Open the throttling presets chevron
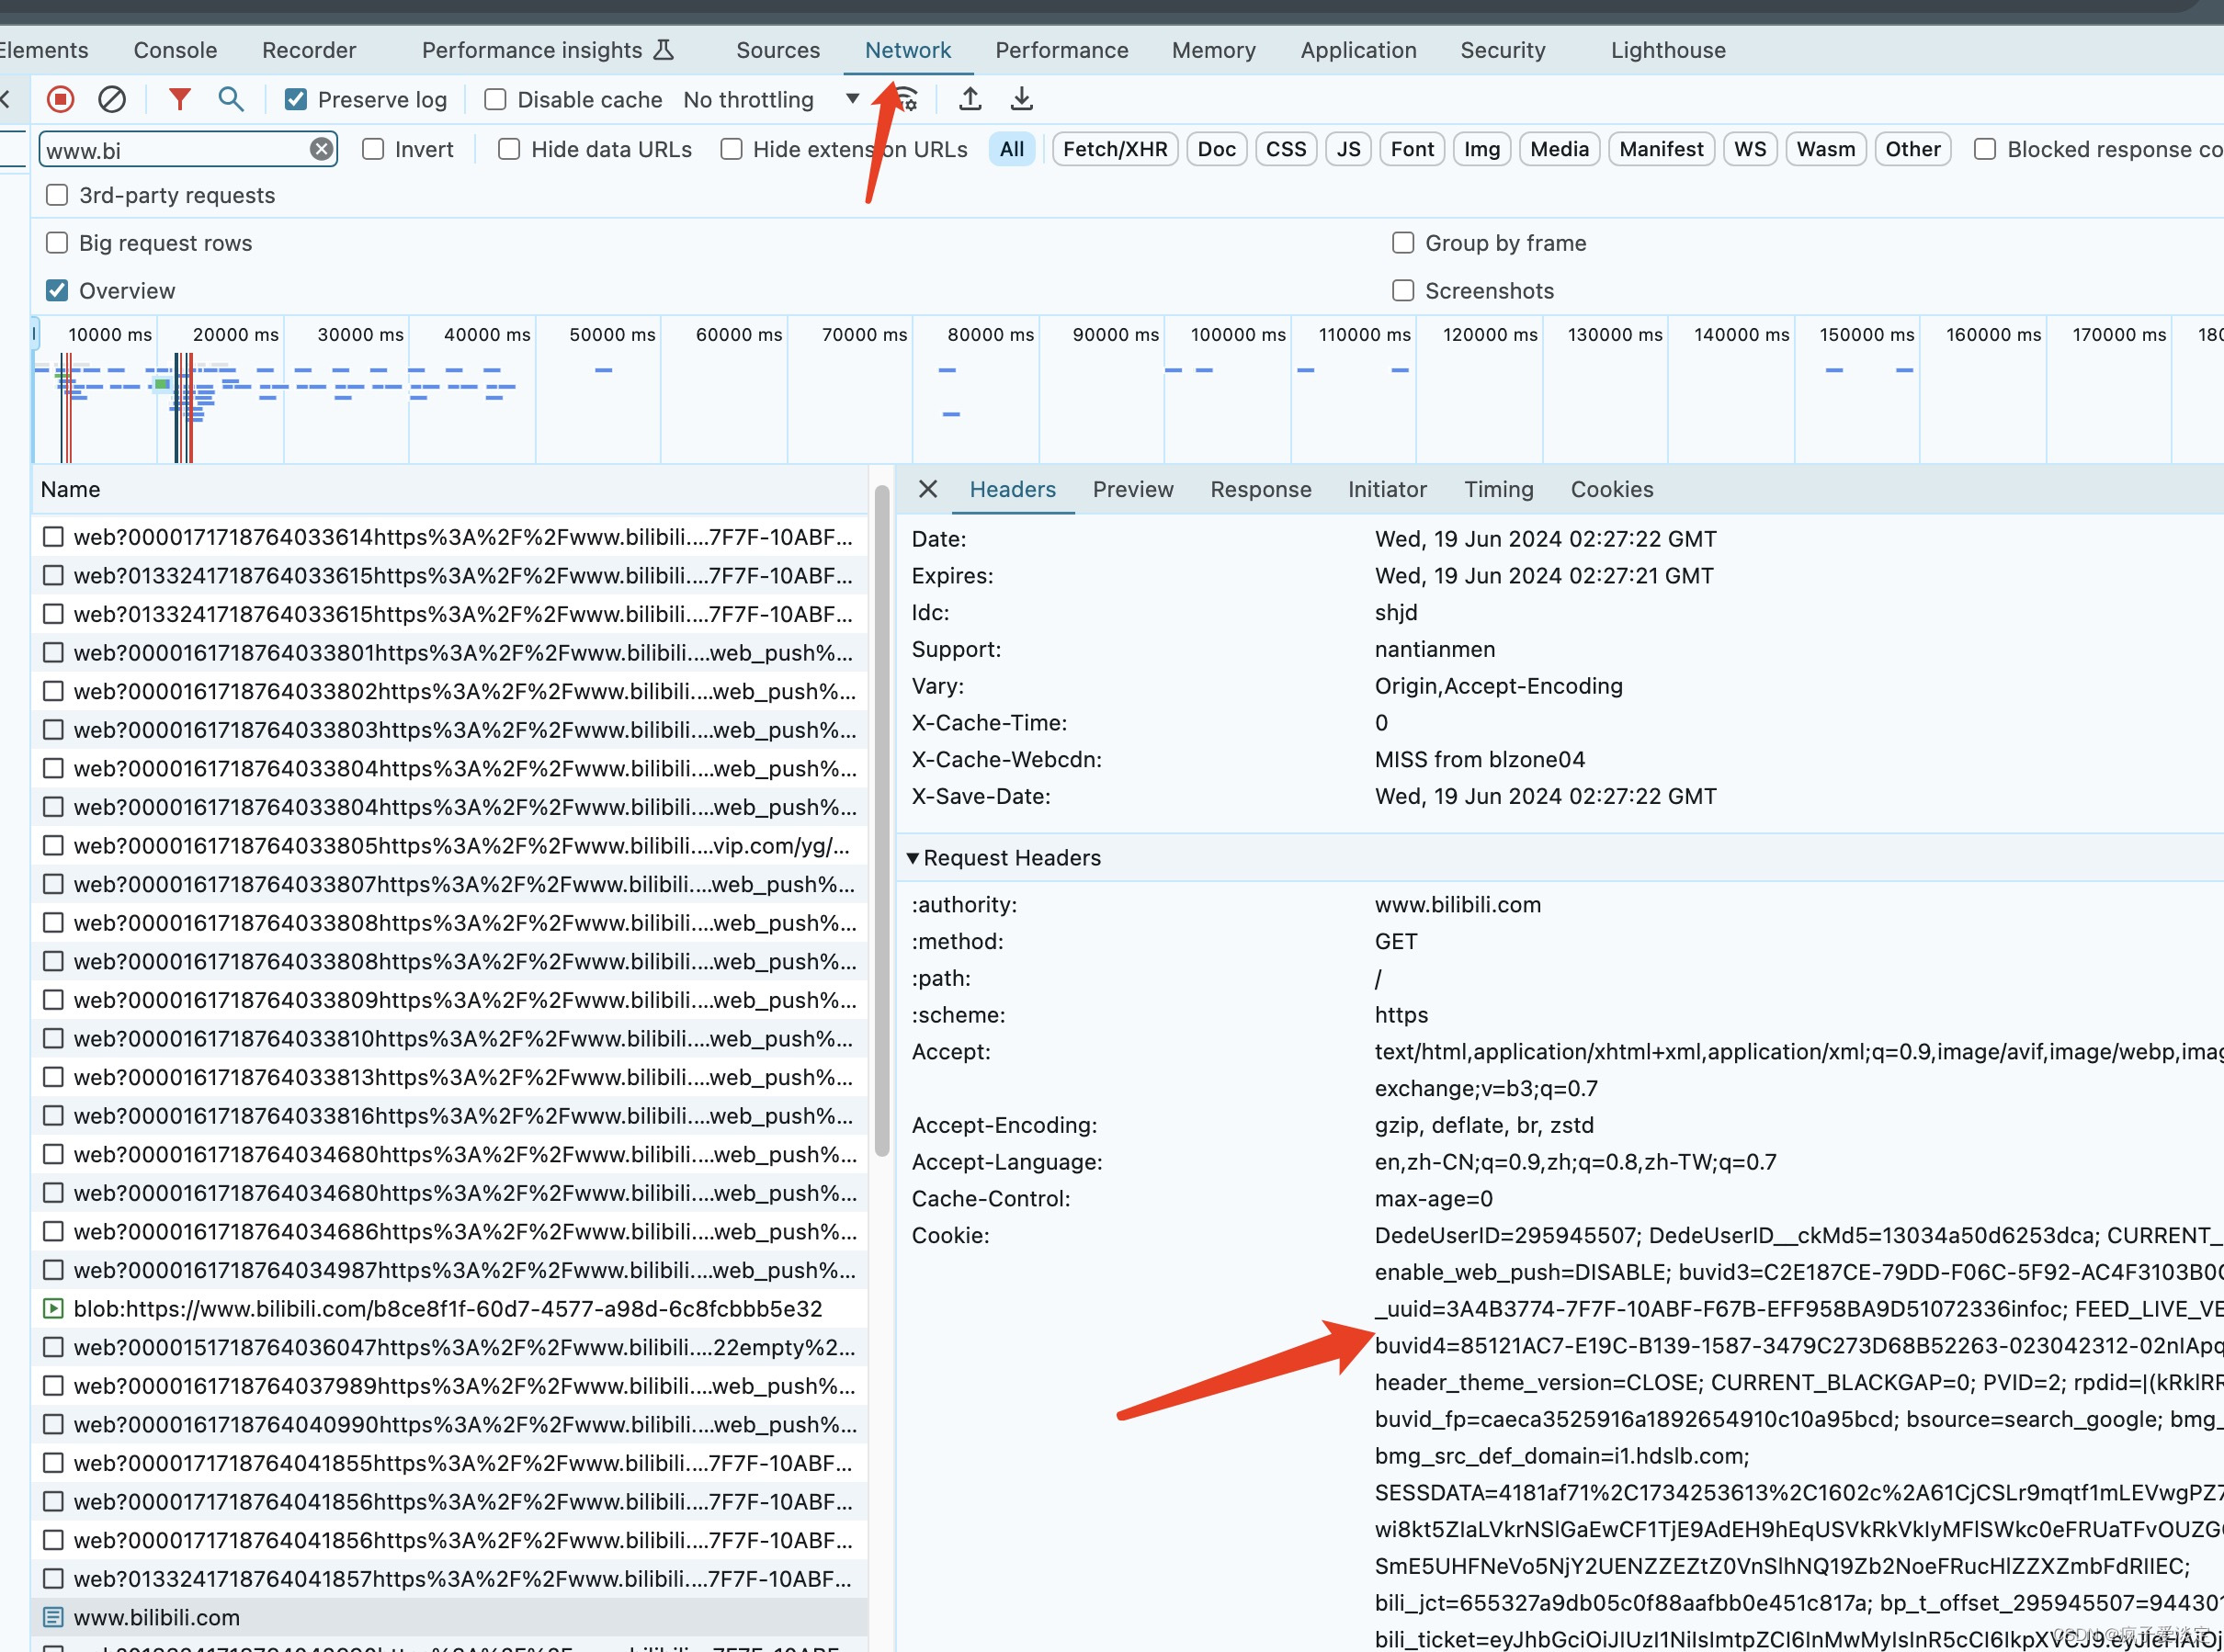The height and width of the screenshot is (1652, 2224). (x=853, y=99)
